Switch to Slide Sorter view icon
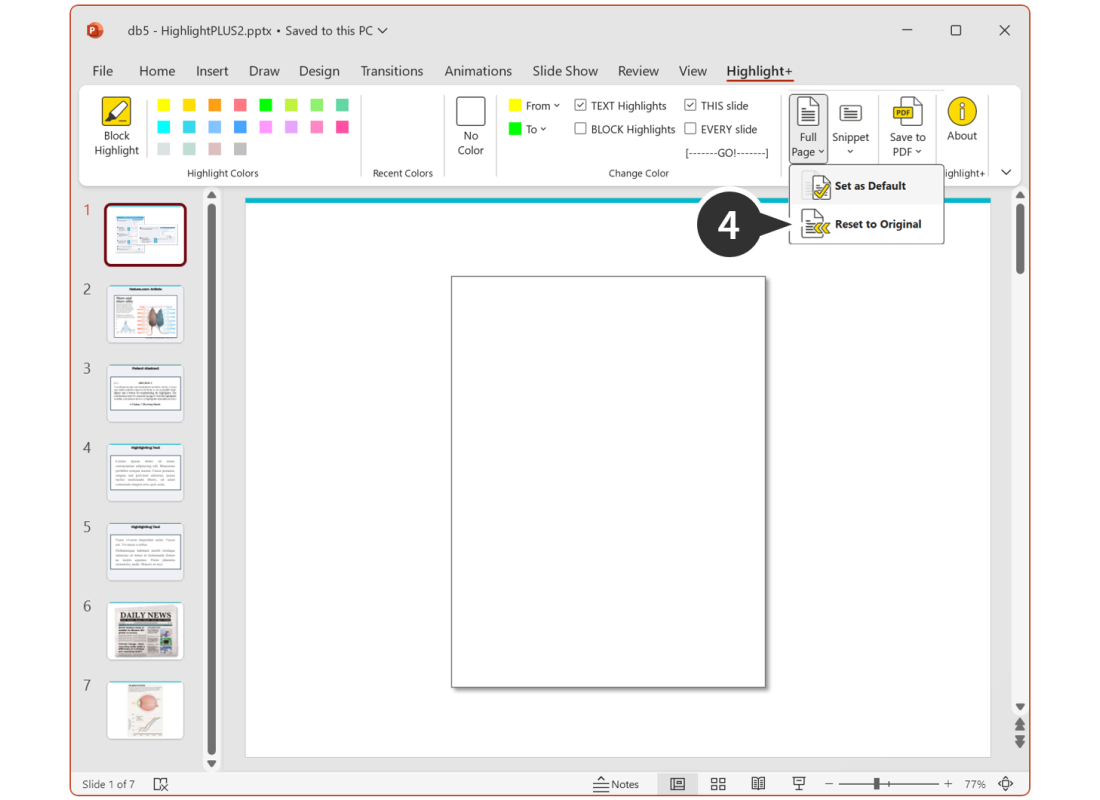The width and height of the screenshot is (1100, 800). point(718,784)
